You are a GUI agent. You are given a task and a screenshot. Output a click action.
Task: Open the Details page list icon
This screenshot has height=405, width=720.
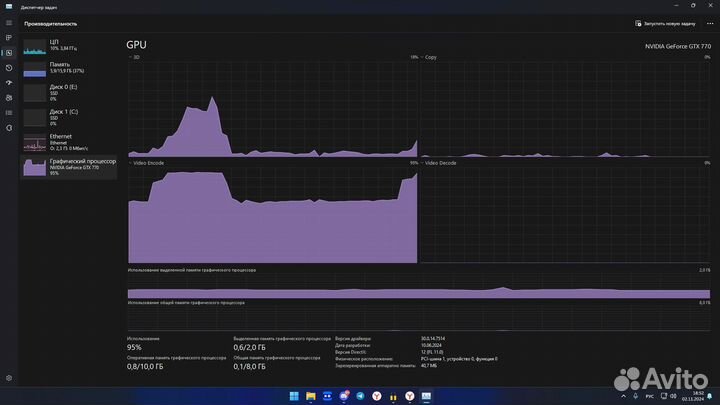click(9, 112)
